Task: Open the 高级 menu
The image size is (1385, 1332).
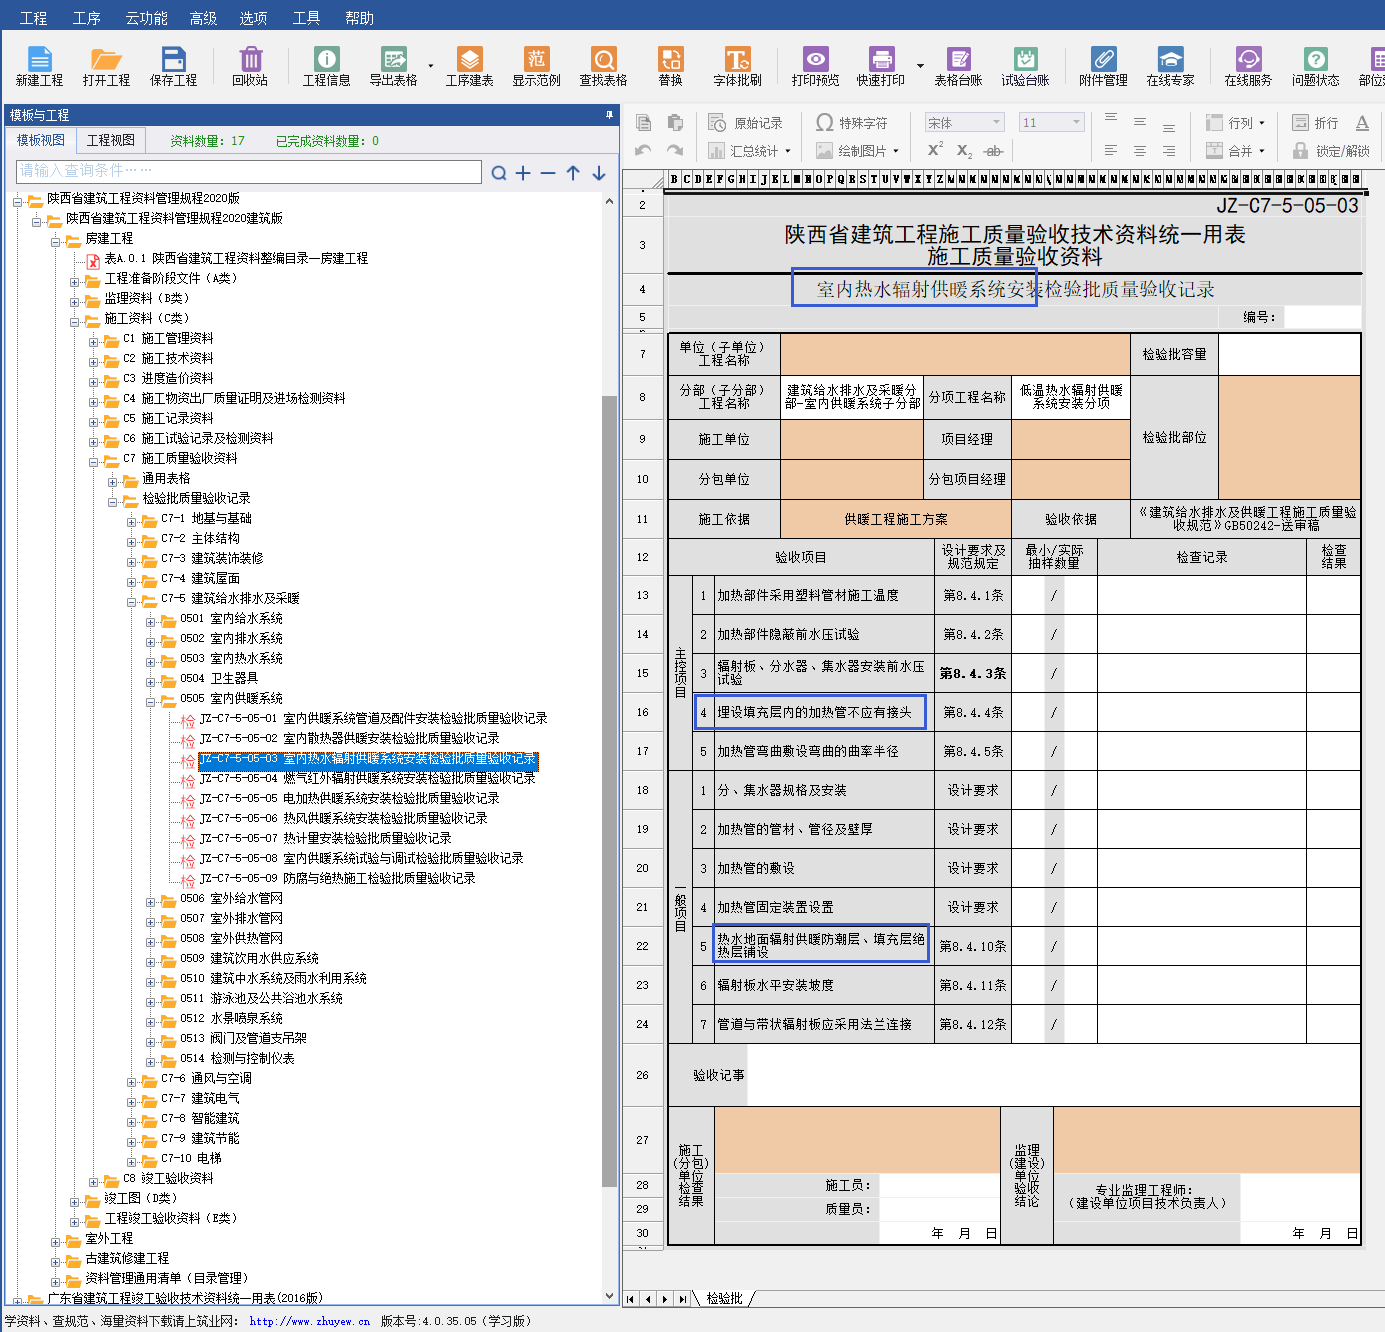Action: coord(203,18)
